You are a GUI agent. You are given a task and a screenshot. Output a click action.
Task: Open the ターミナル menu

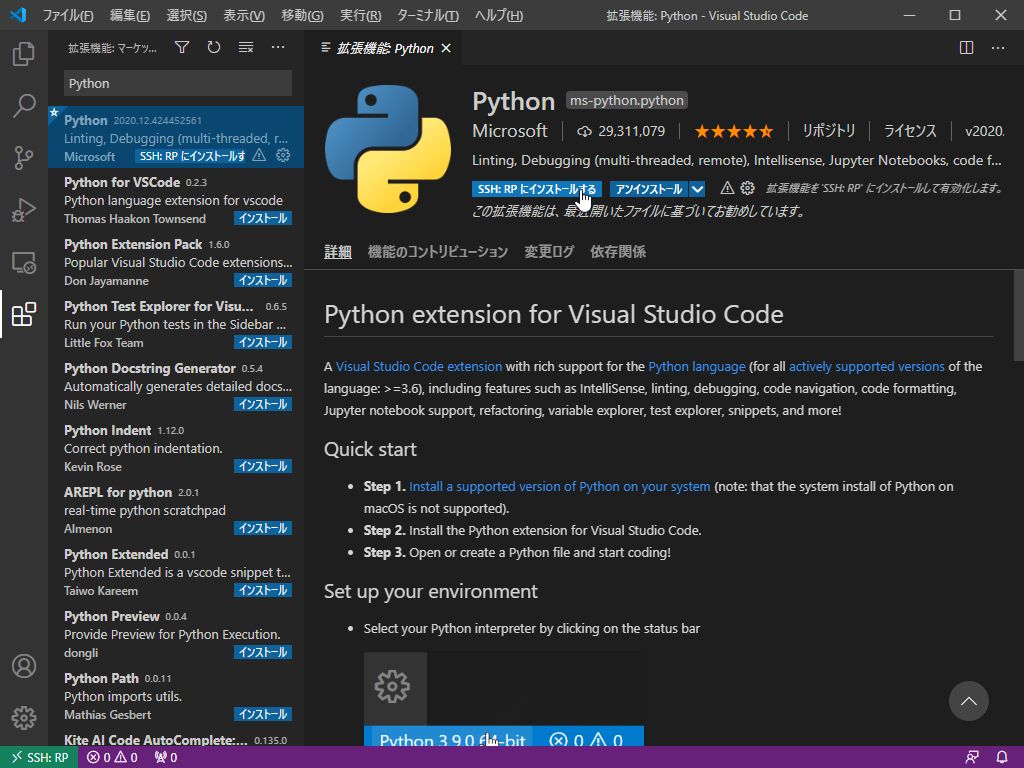[x=427, y=15]
